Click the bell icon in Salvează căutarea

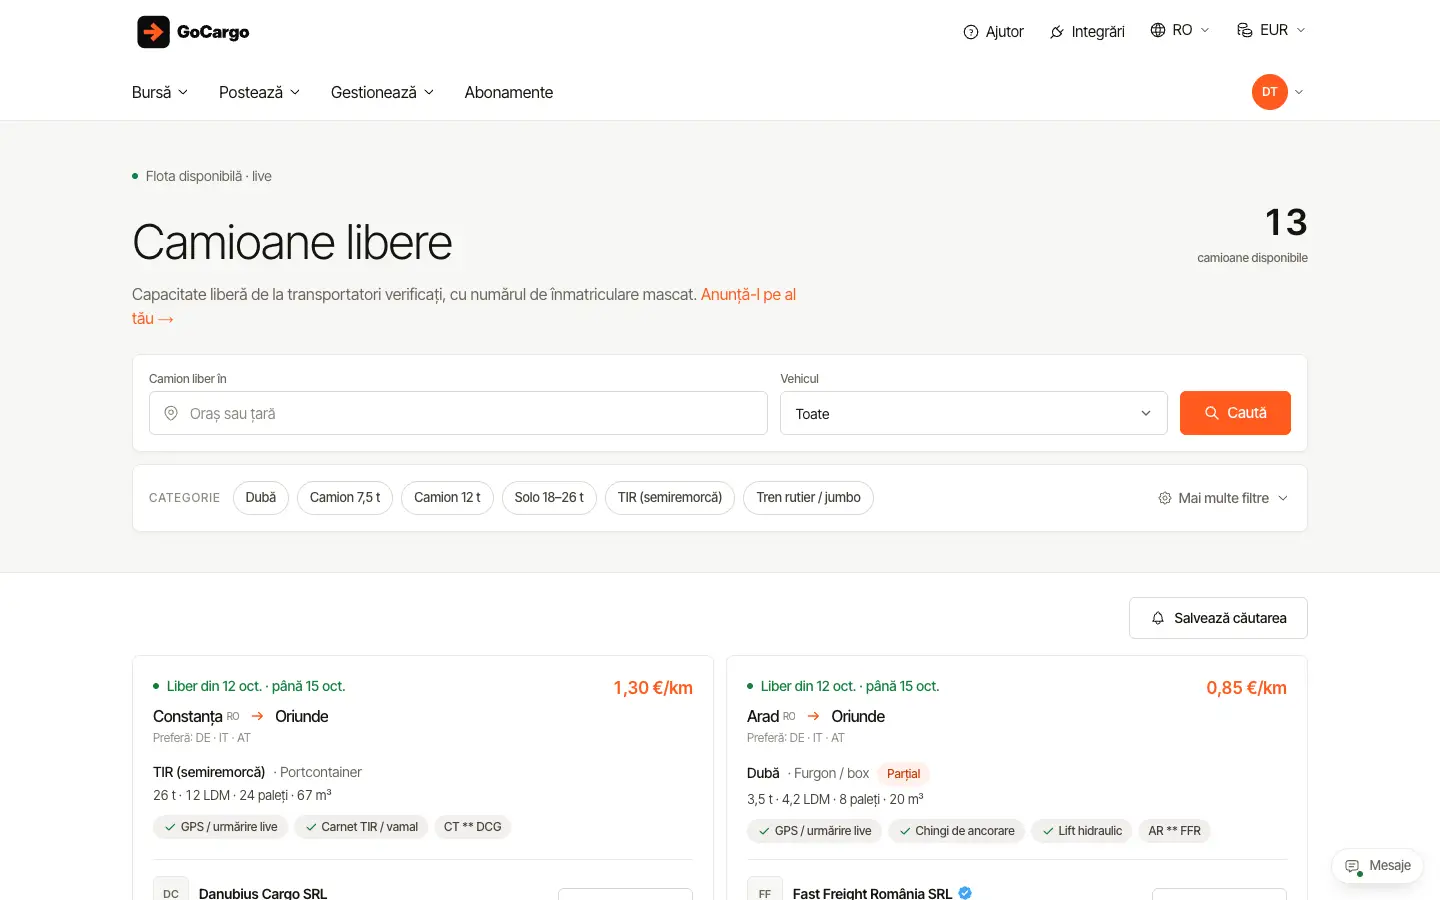(1158, 618)
